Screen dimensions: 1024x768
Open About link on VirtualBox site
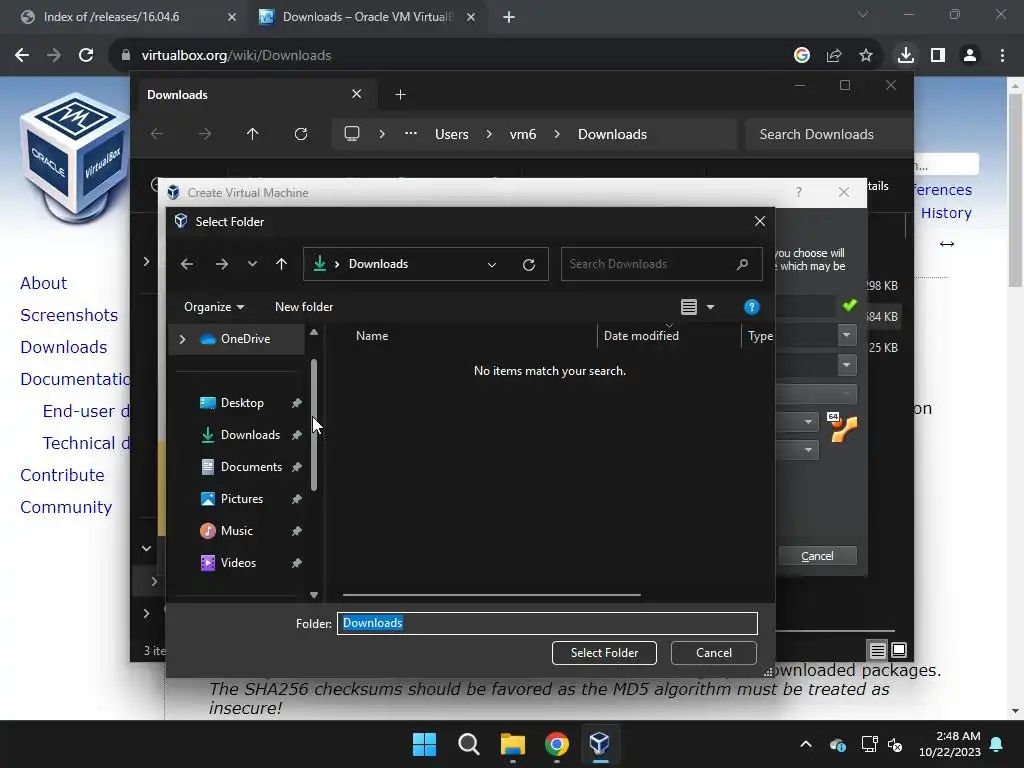point(43,283)
